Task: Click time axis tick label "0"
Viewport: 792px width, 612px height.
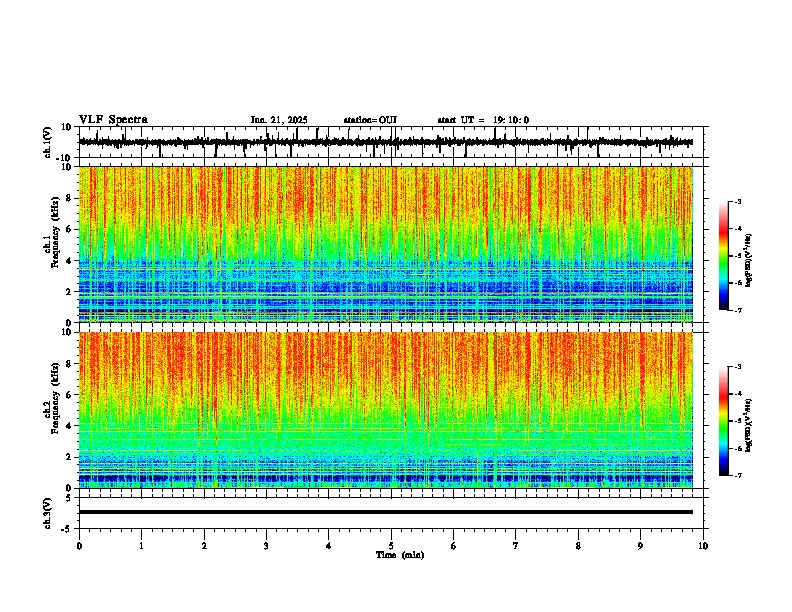Action: click(79, 546)
